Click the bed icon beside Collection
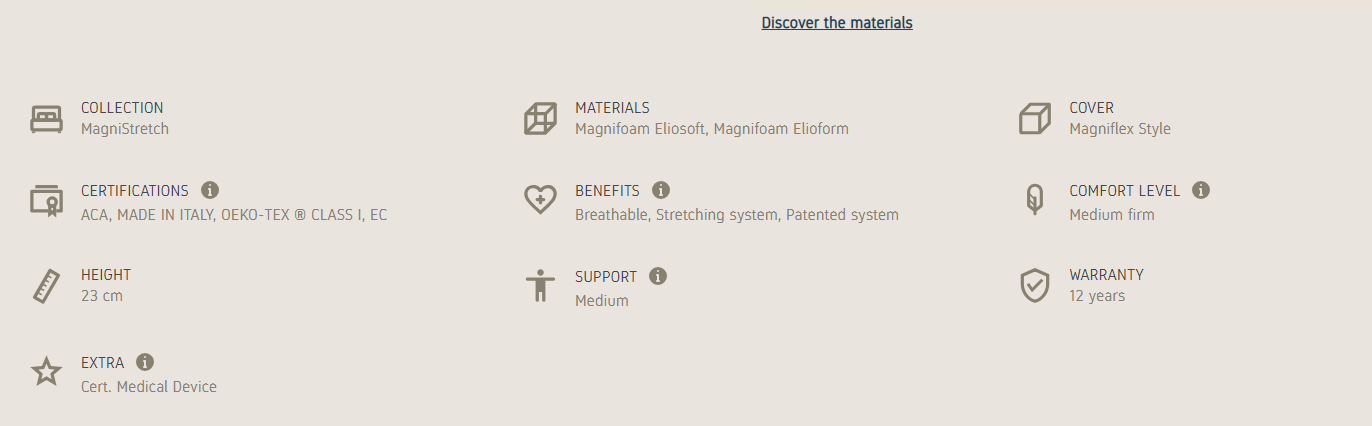The image size is (1372, 426). coord(46,119)
